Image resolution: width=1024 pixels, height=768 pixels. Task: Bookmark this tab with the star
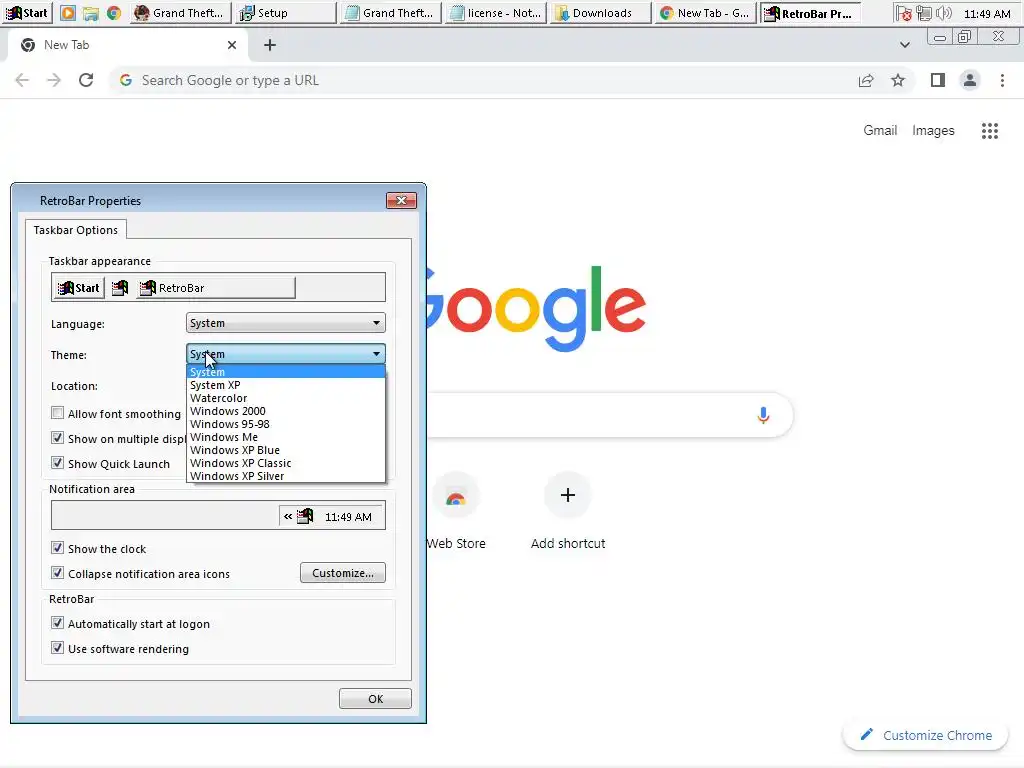tap(898, 80)
